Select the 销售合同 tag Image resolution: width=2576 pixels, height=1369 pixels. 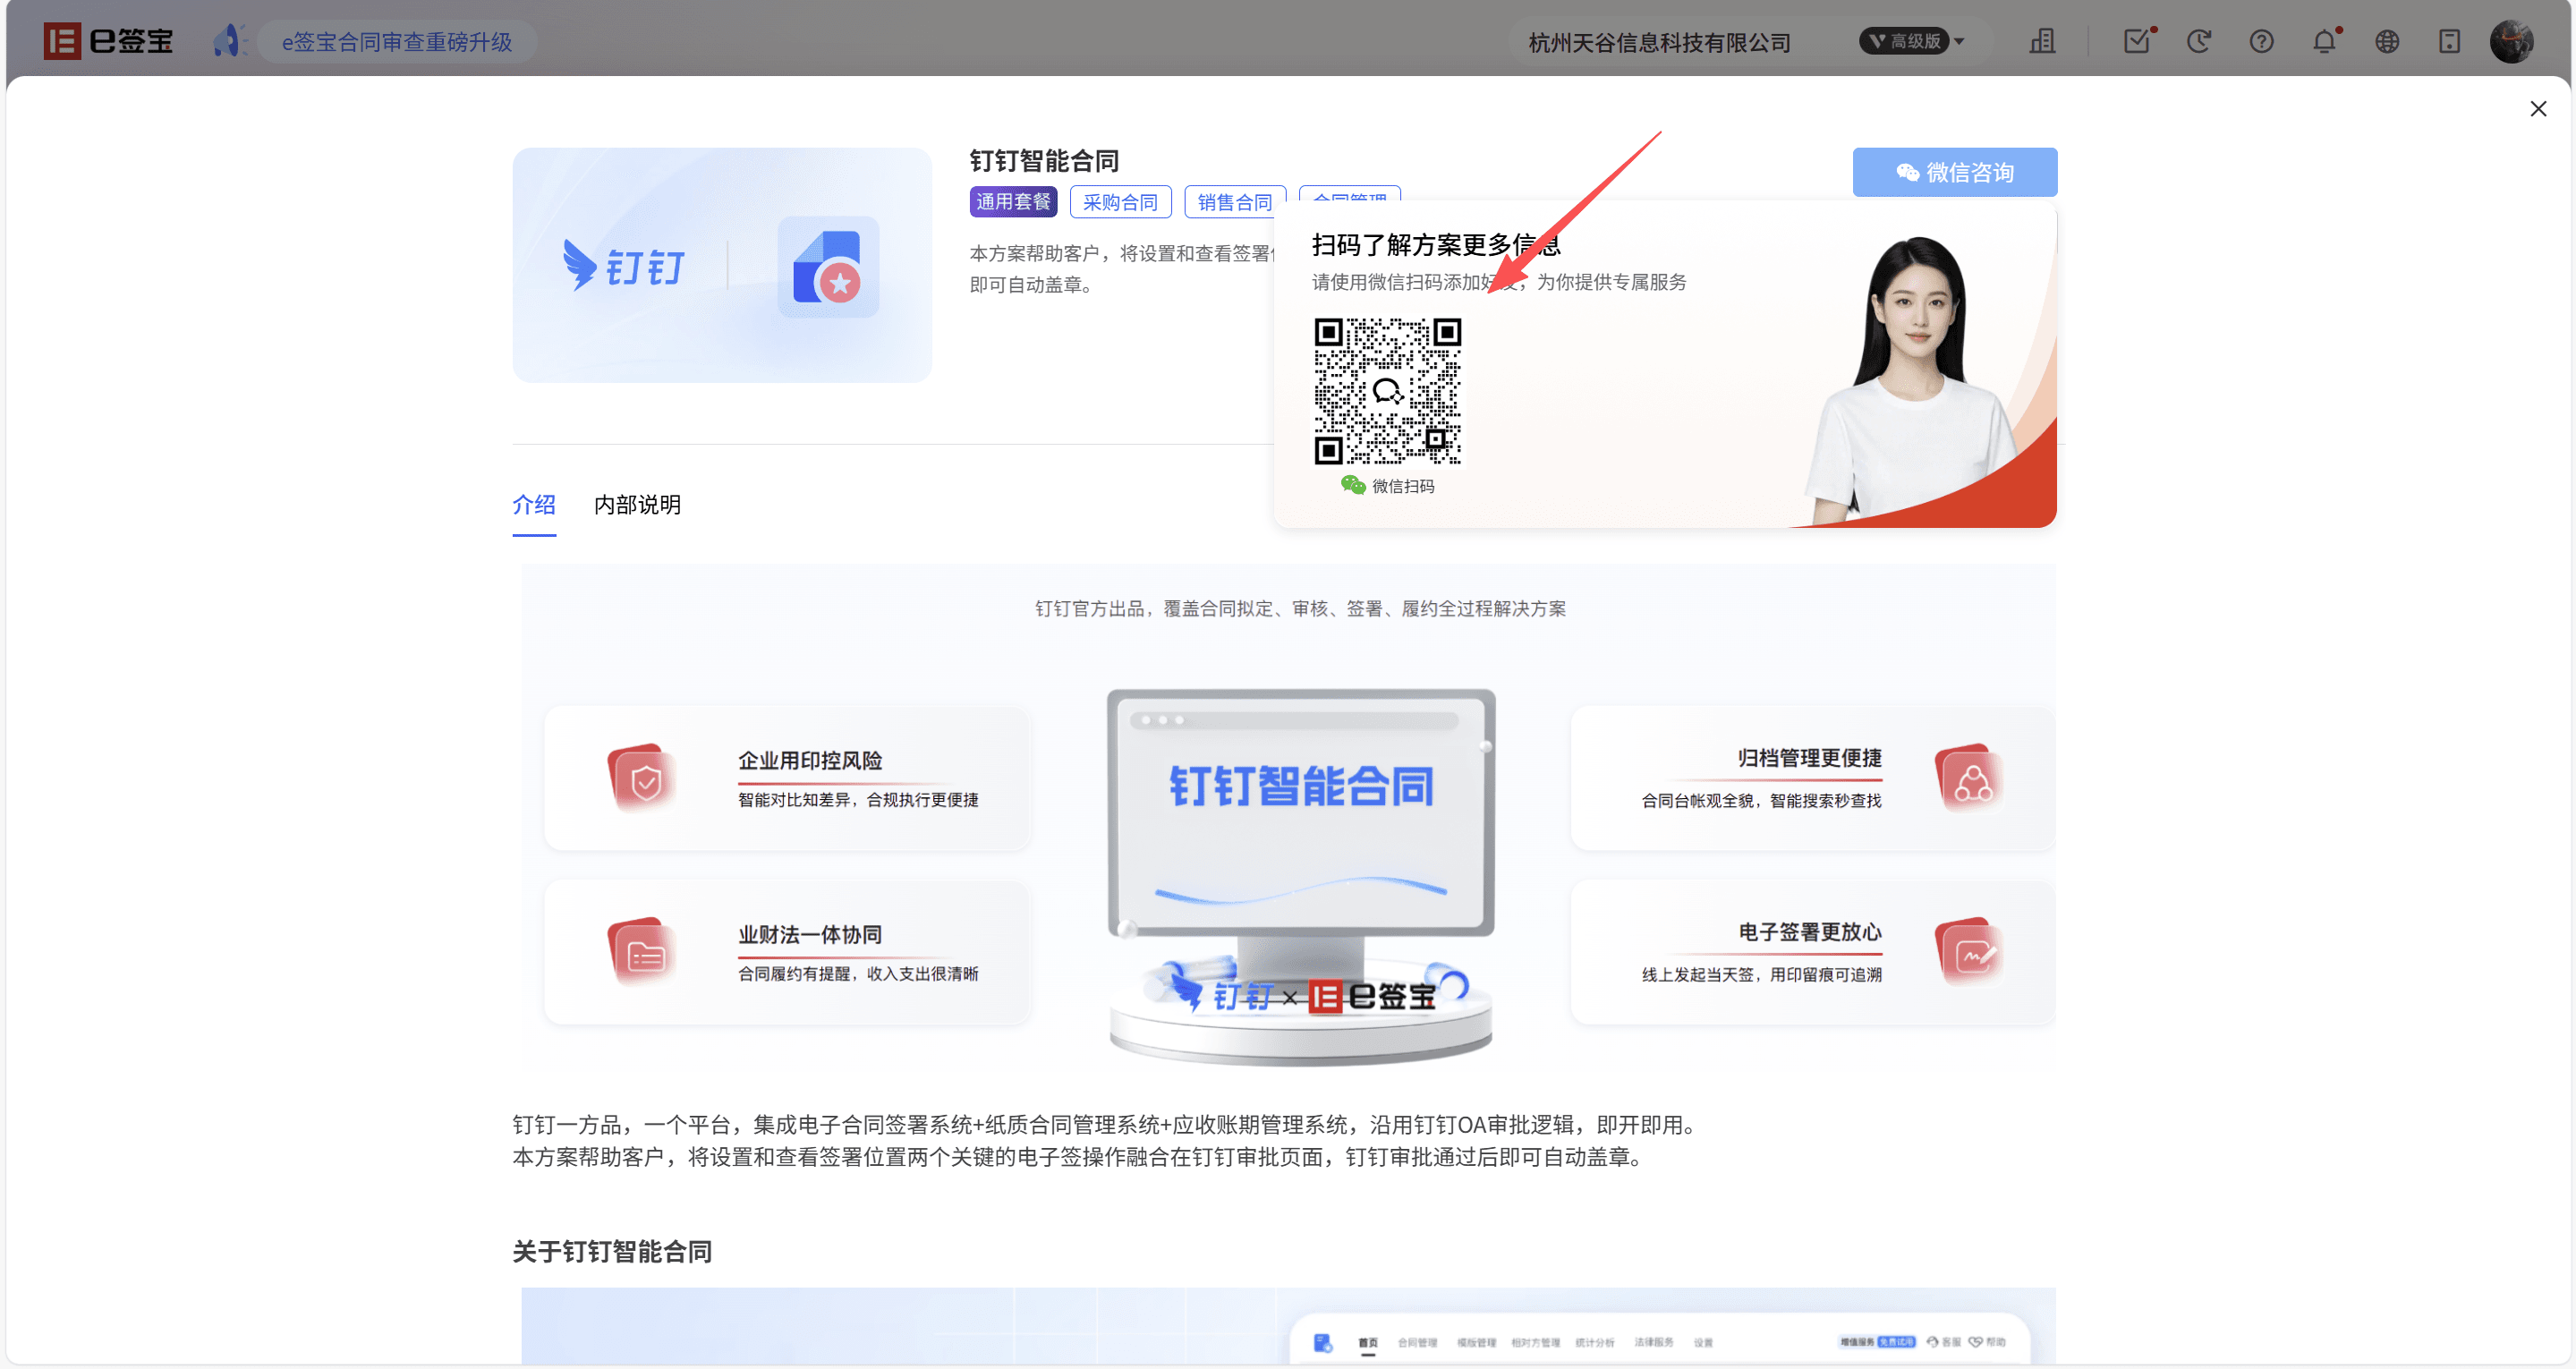click(x=1234, y=201)
